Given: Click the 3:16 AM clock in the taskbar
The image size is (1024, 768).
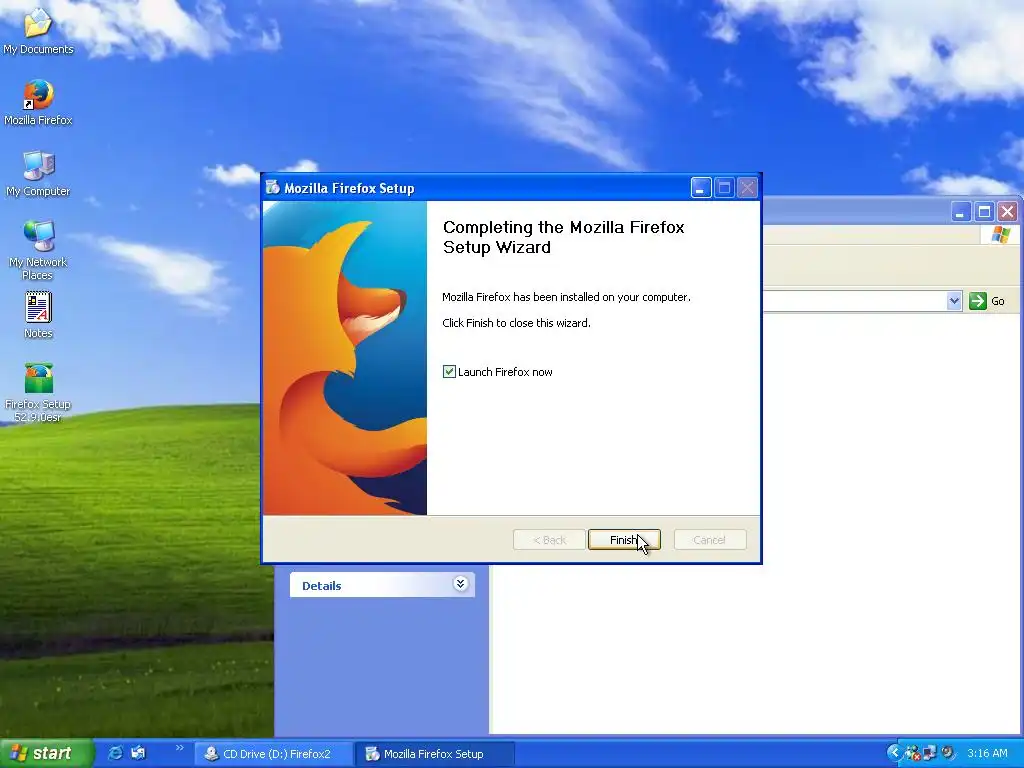Looking at the screenshot, I should pyautogui.click(x=987, y=753).
